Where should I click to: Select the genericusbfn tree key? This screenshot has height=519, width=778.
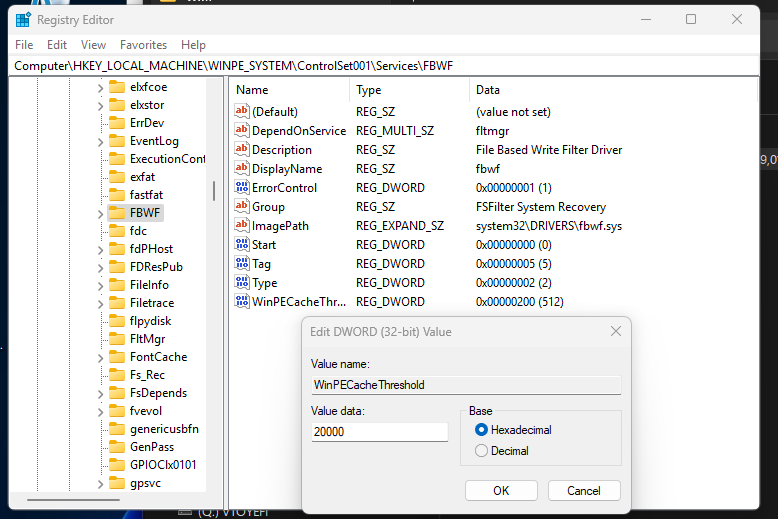164,429
